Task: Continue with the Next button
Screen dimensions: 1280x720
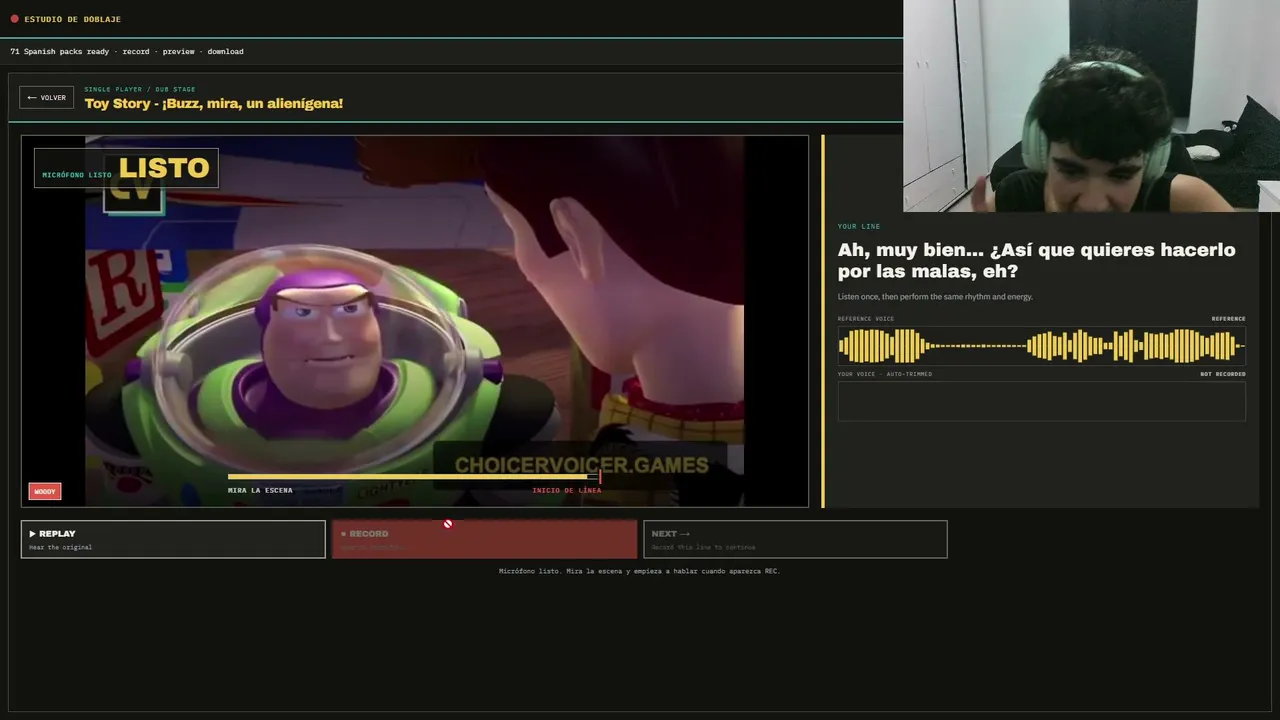Action: tap(795, 539)
